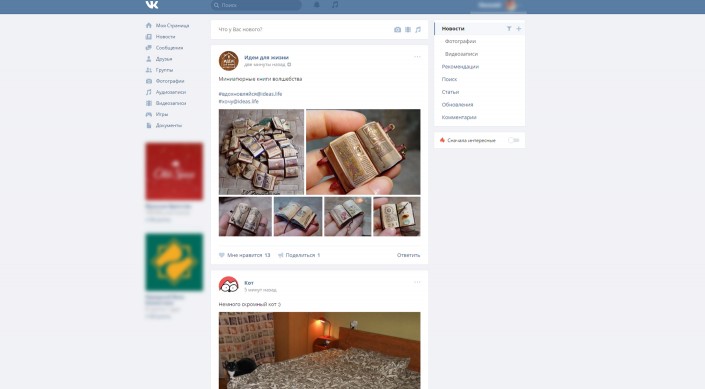Open the large open-book photo in hand
The width and height of the screenshot is (705, 389).
(363, 152)
